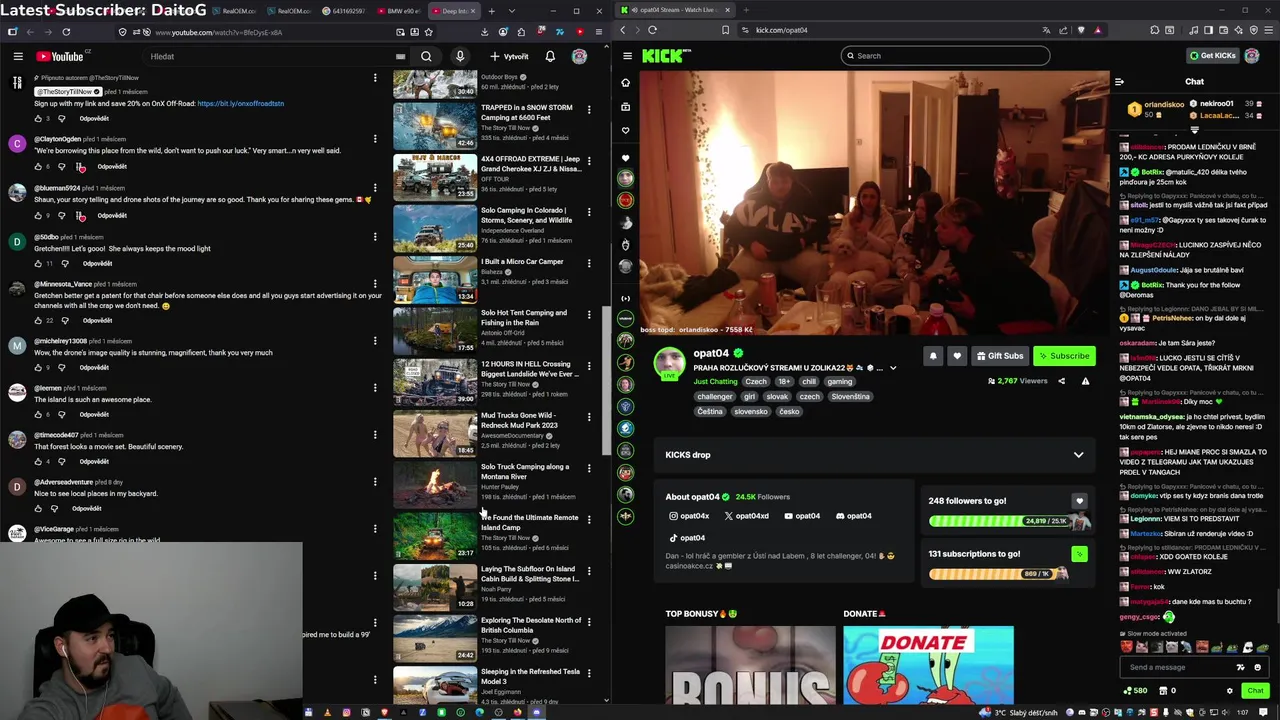Image resolution: width=1280 pixels, height=720 pixels.
Task: Collapse the Kick chat panel arrow
Action: tap(1119, 82)
